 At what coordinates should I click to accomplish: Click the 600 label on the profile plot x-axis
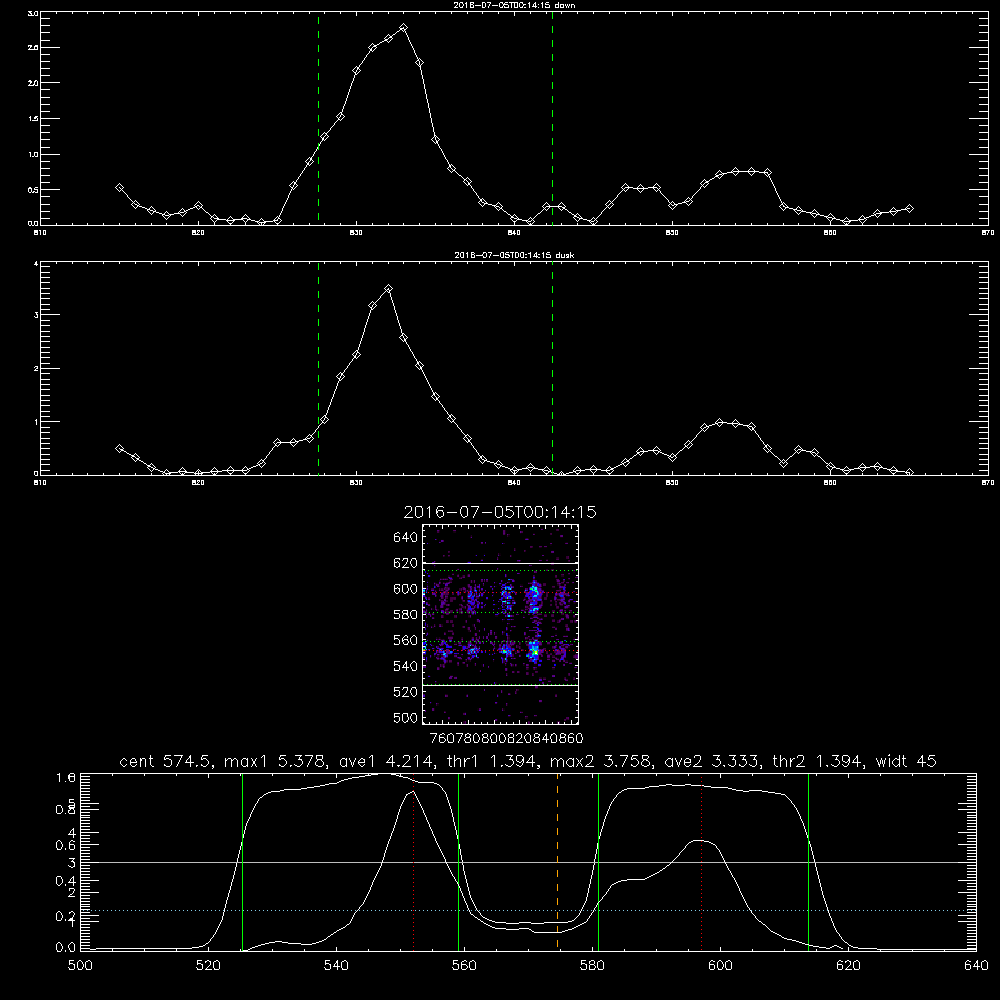tap(720, 966)
